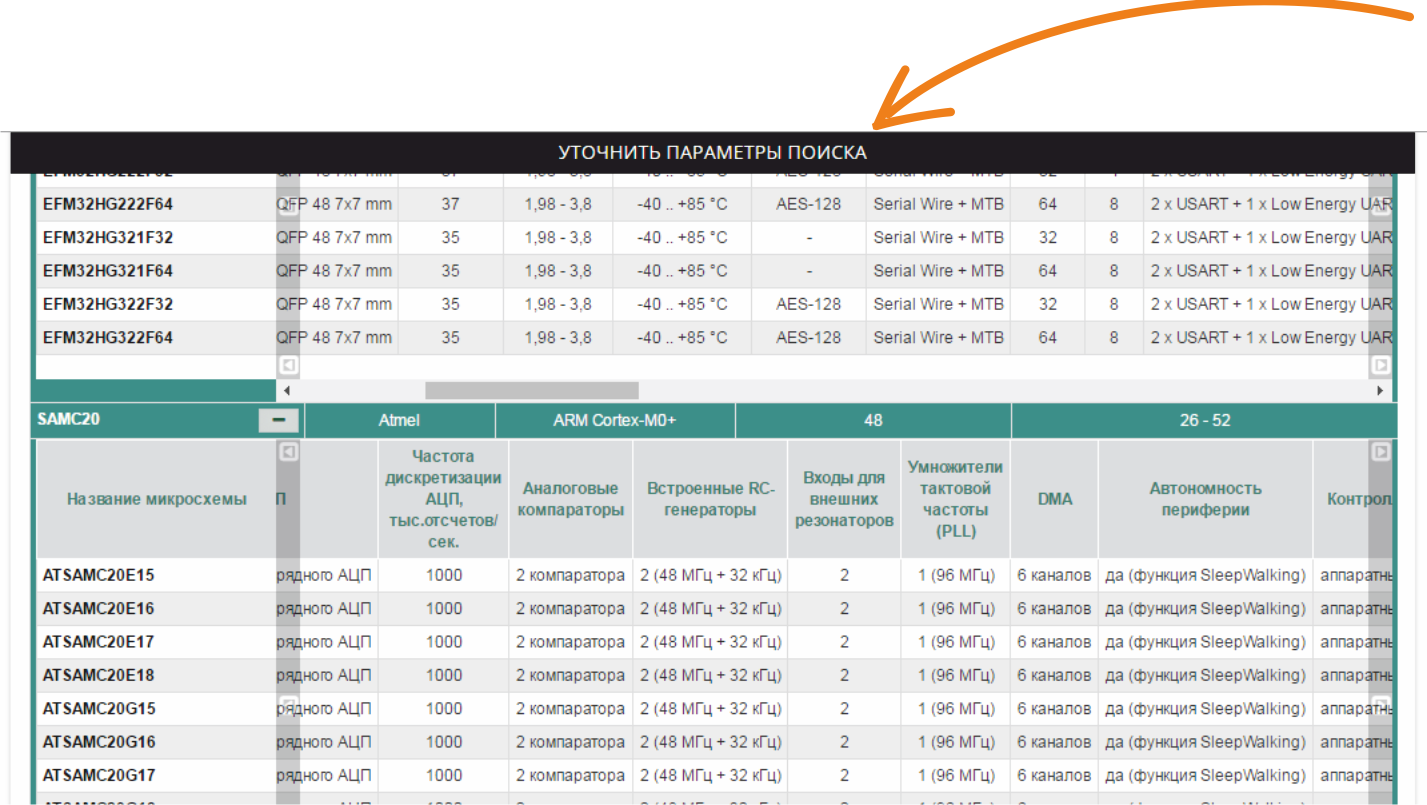Click the 48 value in SAMC20 header
This screenshot has height=805, width=1427.
[x=873, y=421]
